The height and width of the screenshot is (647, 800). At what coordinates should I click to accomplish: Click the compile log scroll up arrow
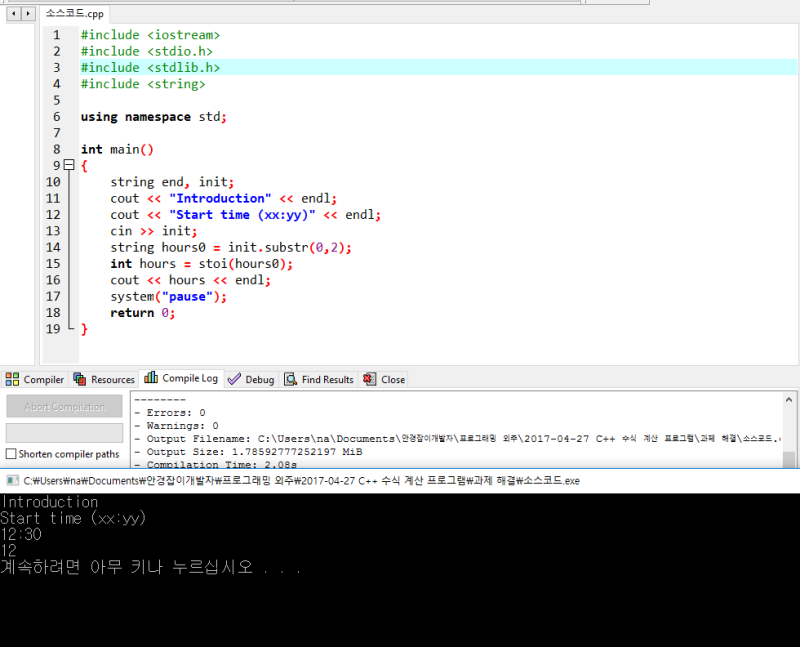[x=789, y=401]
